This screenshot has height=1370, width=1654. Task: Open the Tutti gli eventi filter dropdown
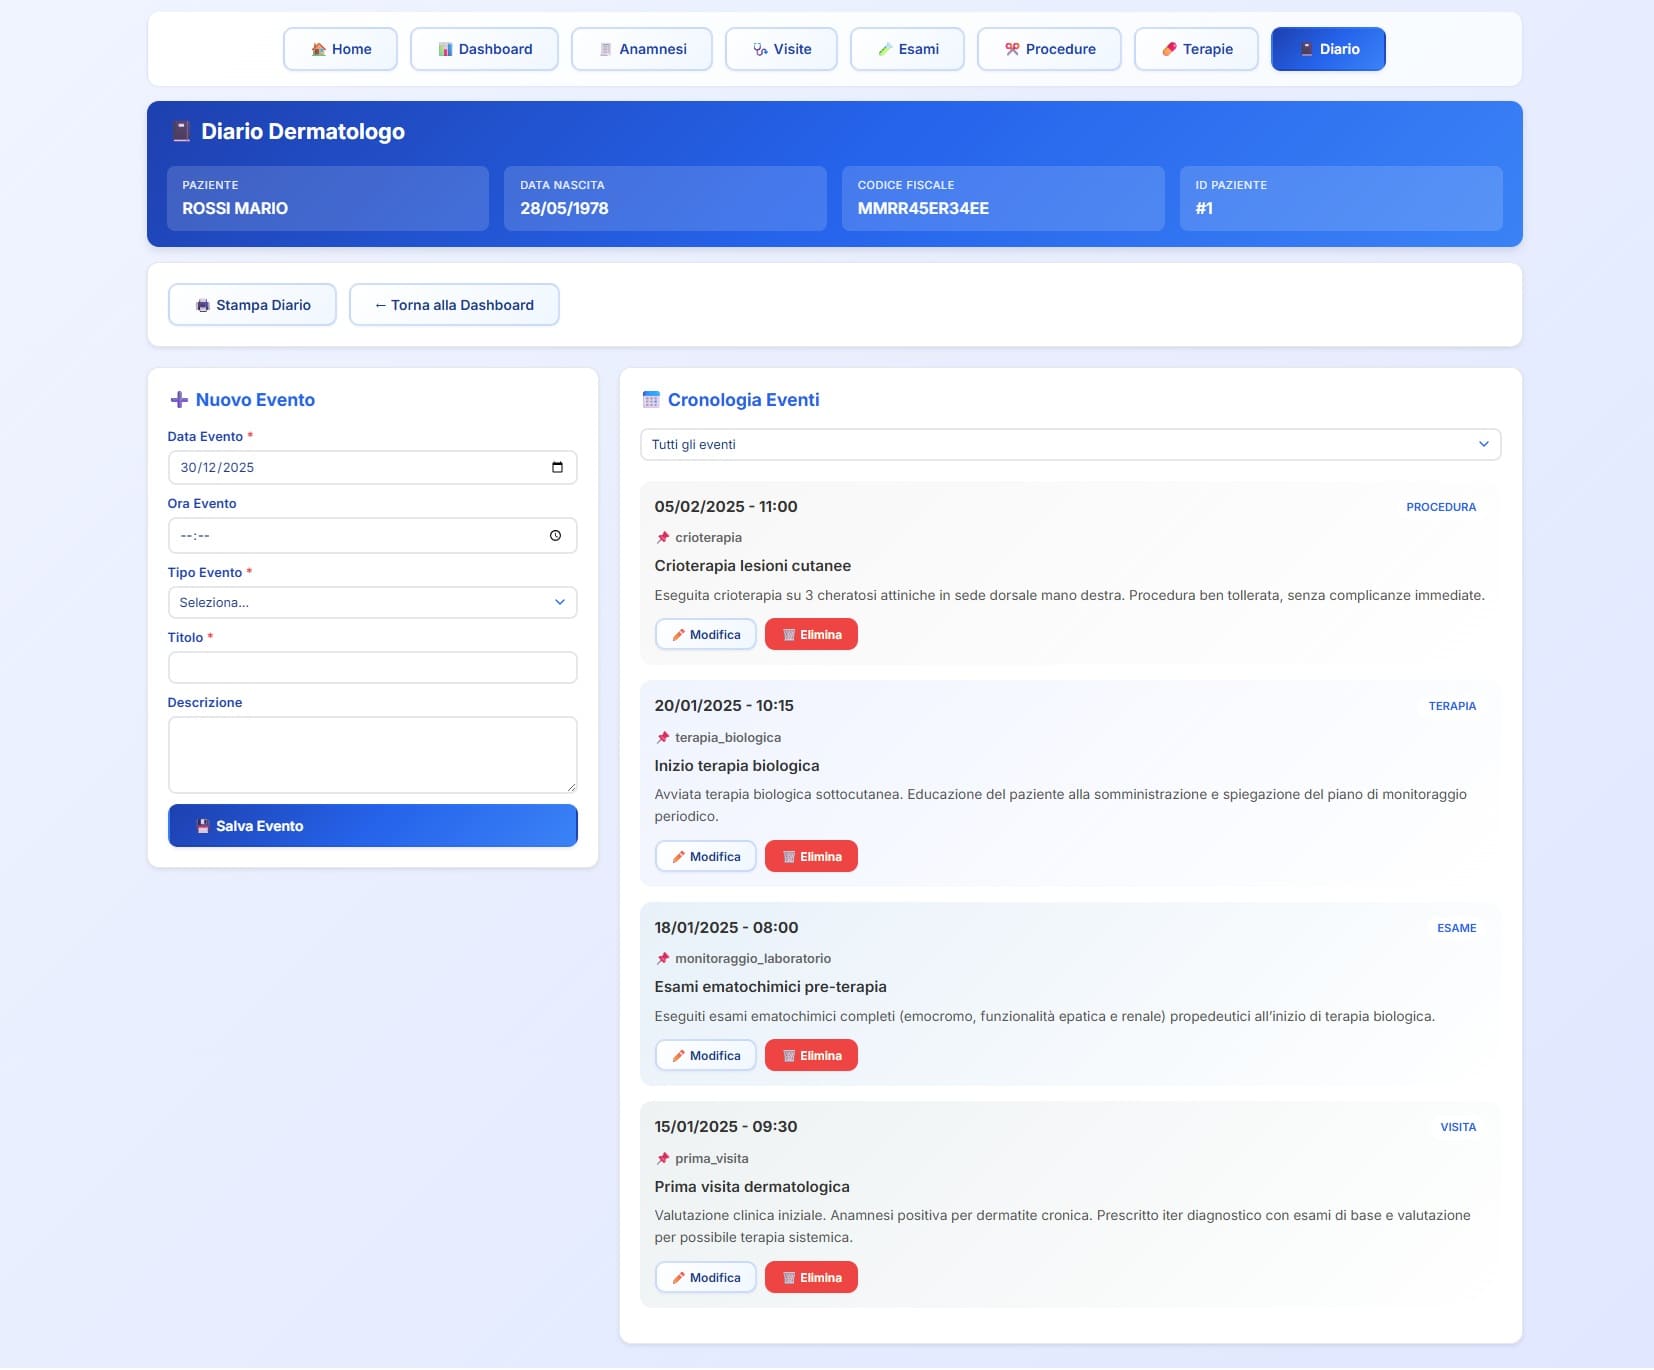1070,445
